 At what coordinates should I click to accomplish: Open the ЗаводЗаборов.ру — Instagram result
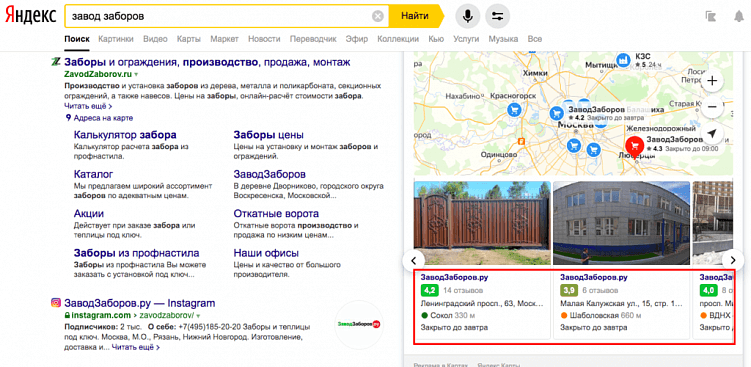click(140, 303)
